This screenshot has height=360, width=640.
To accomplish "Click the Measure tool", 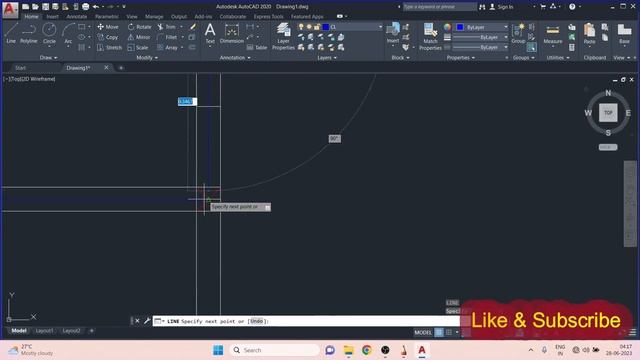I will 553,33.
